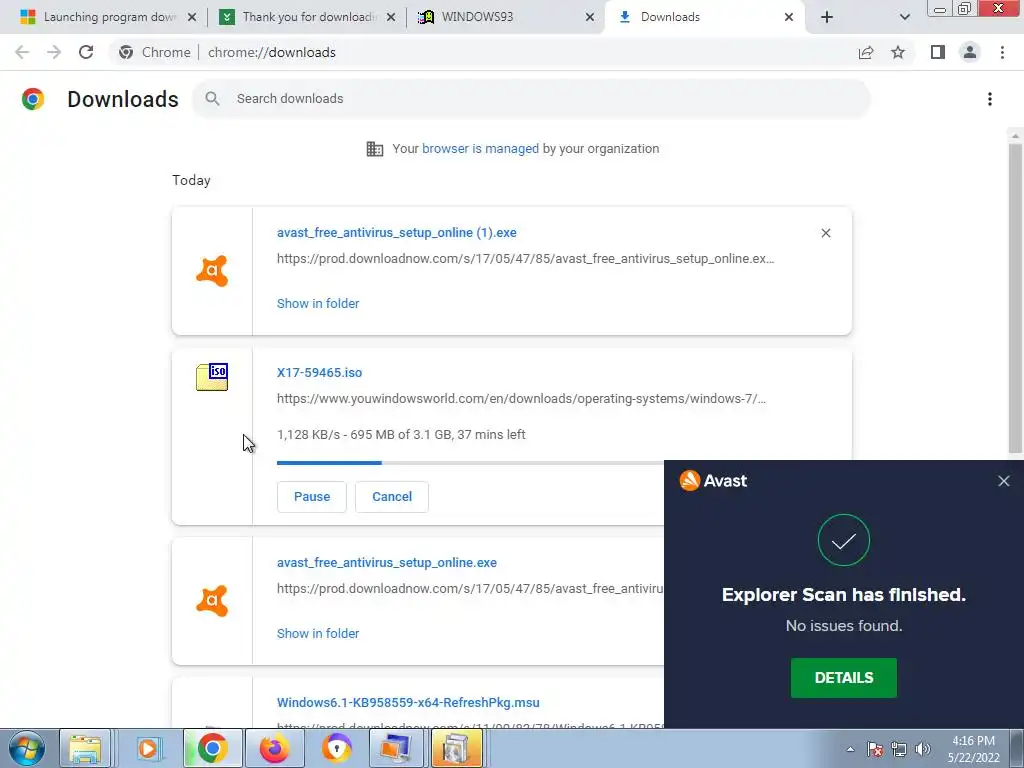Click the Avast icon of avast_free_antivirus_setup_online.exe
Screen dimensions: 1024x768
pos(212,600)
